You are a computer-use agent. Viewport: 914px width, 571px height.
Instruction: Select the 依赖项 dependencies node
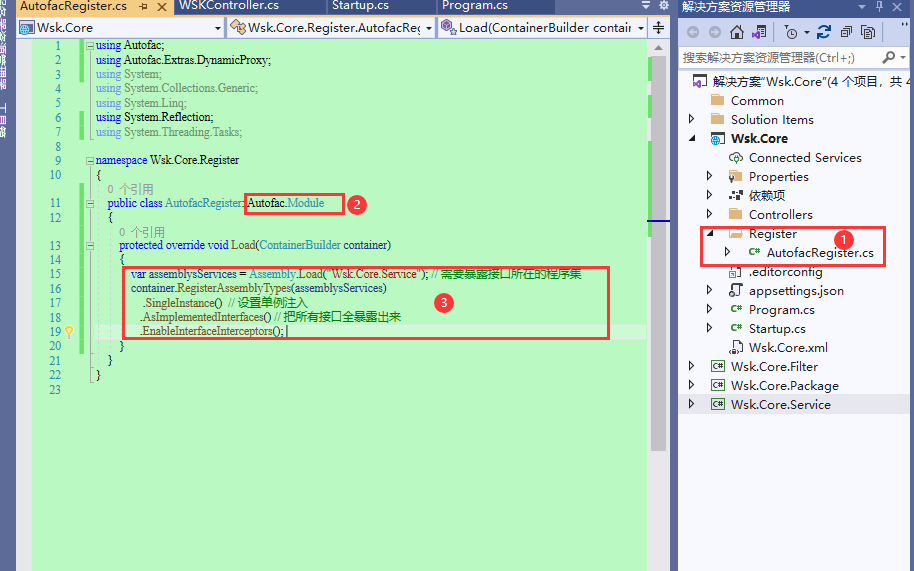pyautogui.click(x=767, y=196)
